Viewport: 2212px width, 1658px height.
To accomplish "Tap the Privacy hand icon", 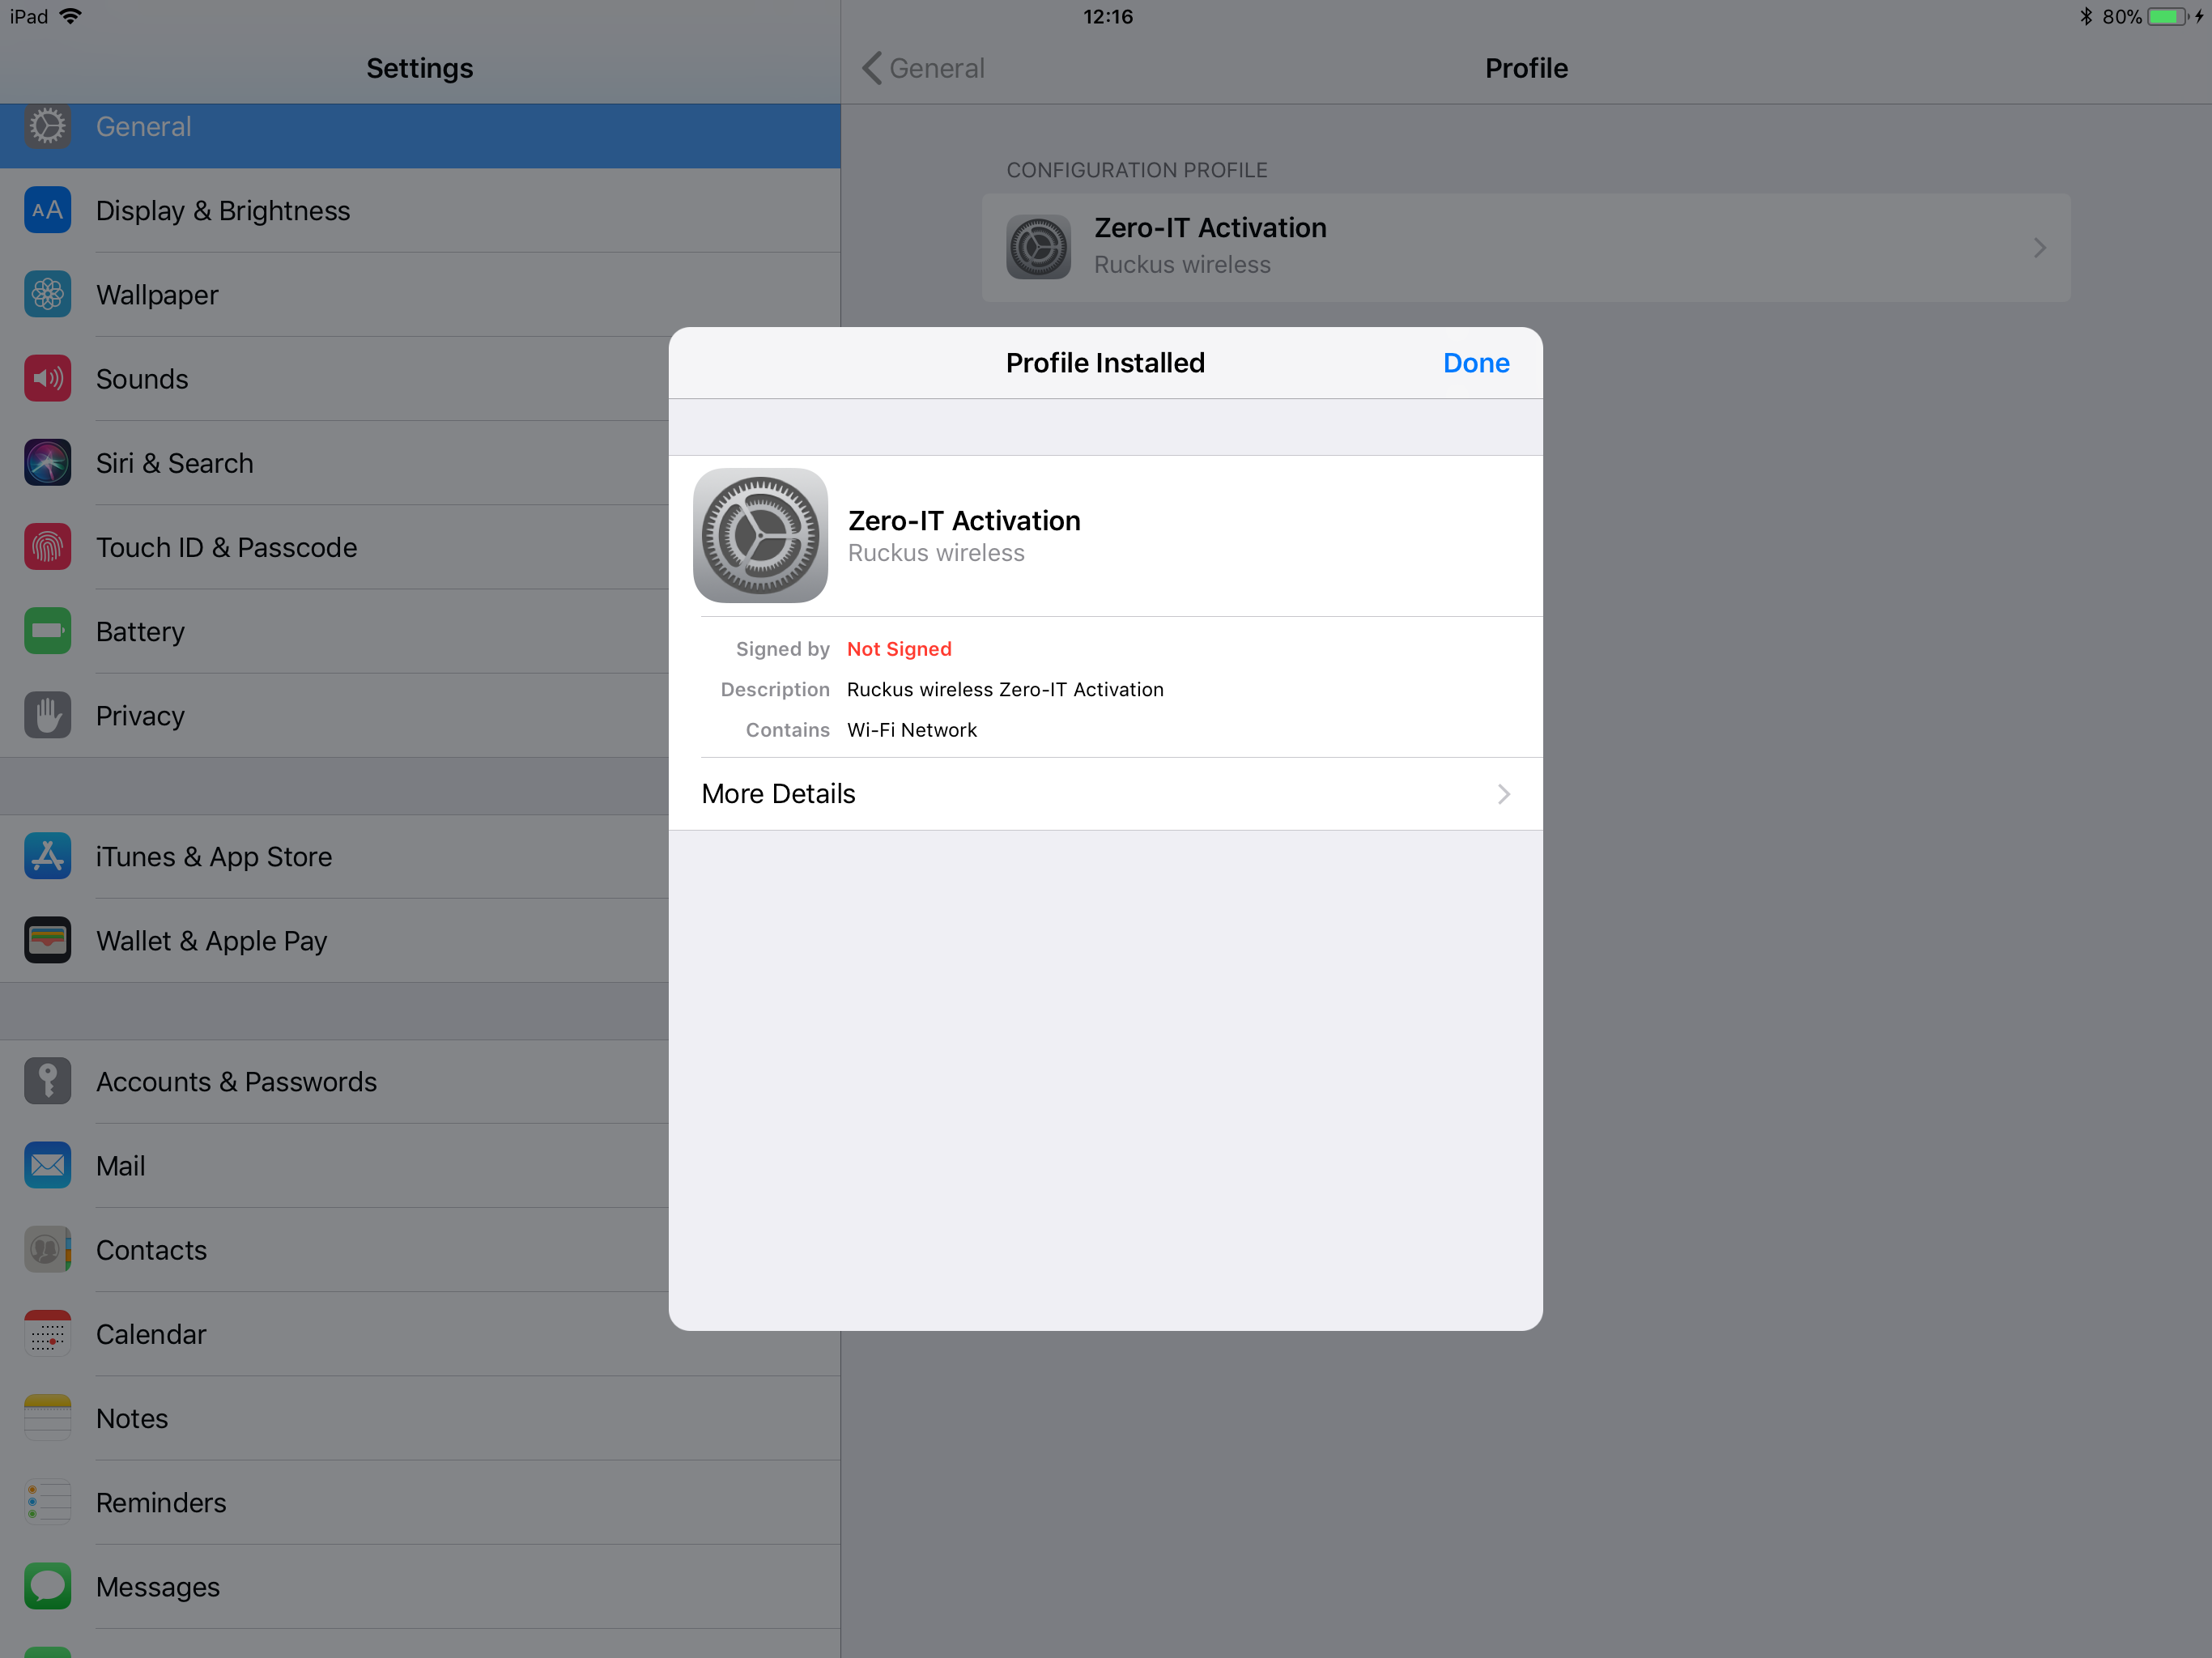I will click(x=47, y=716).
